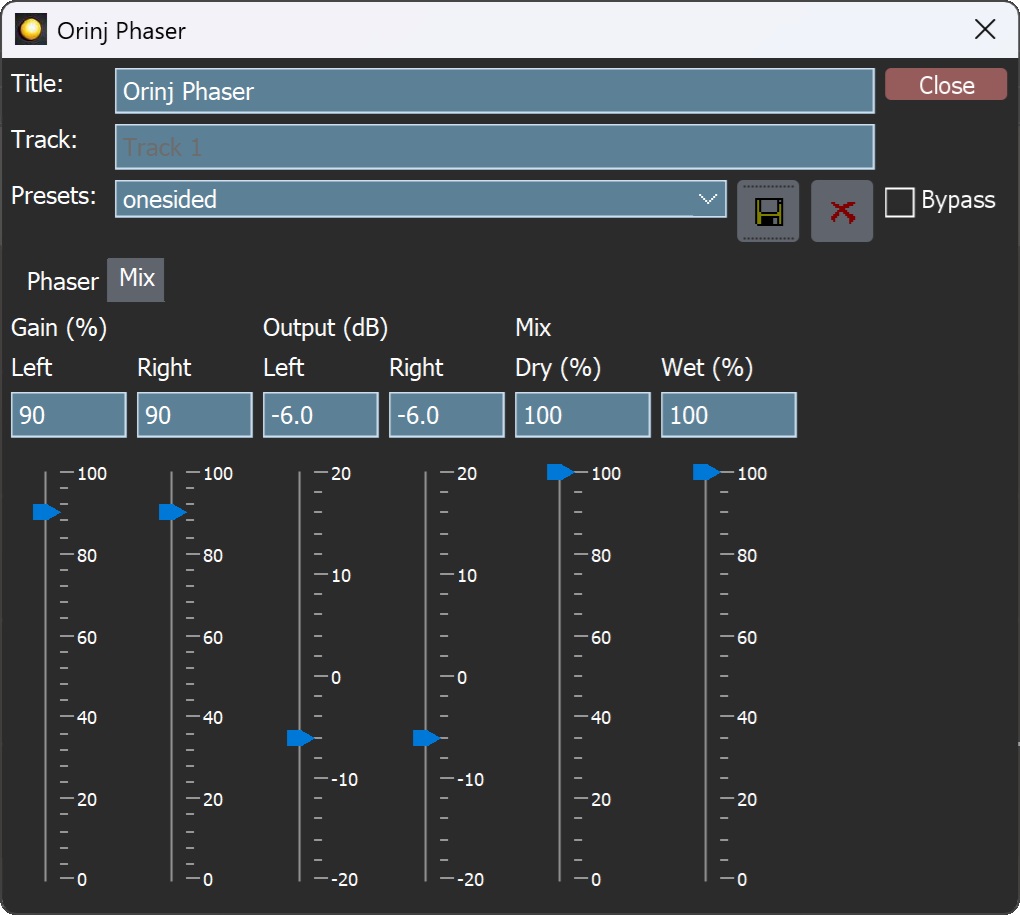Click the Gain Left value field
1020x915 pixels.
(69, 415)
